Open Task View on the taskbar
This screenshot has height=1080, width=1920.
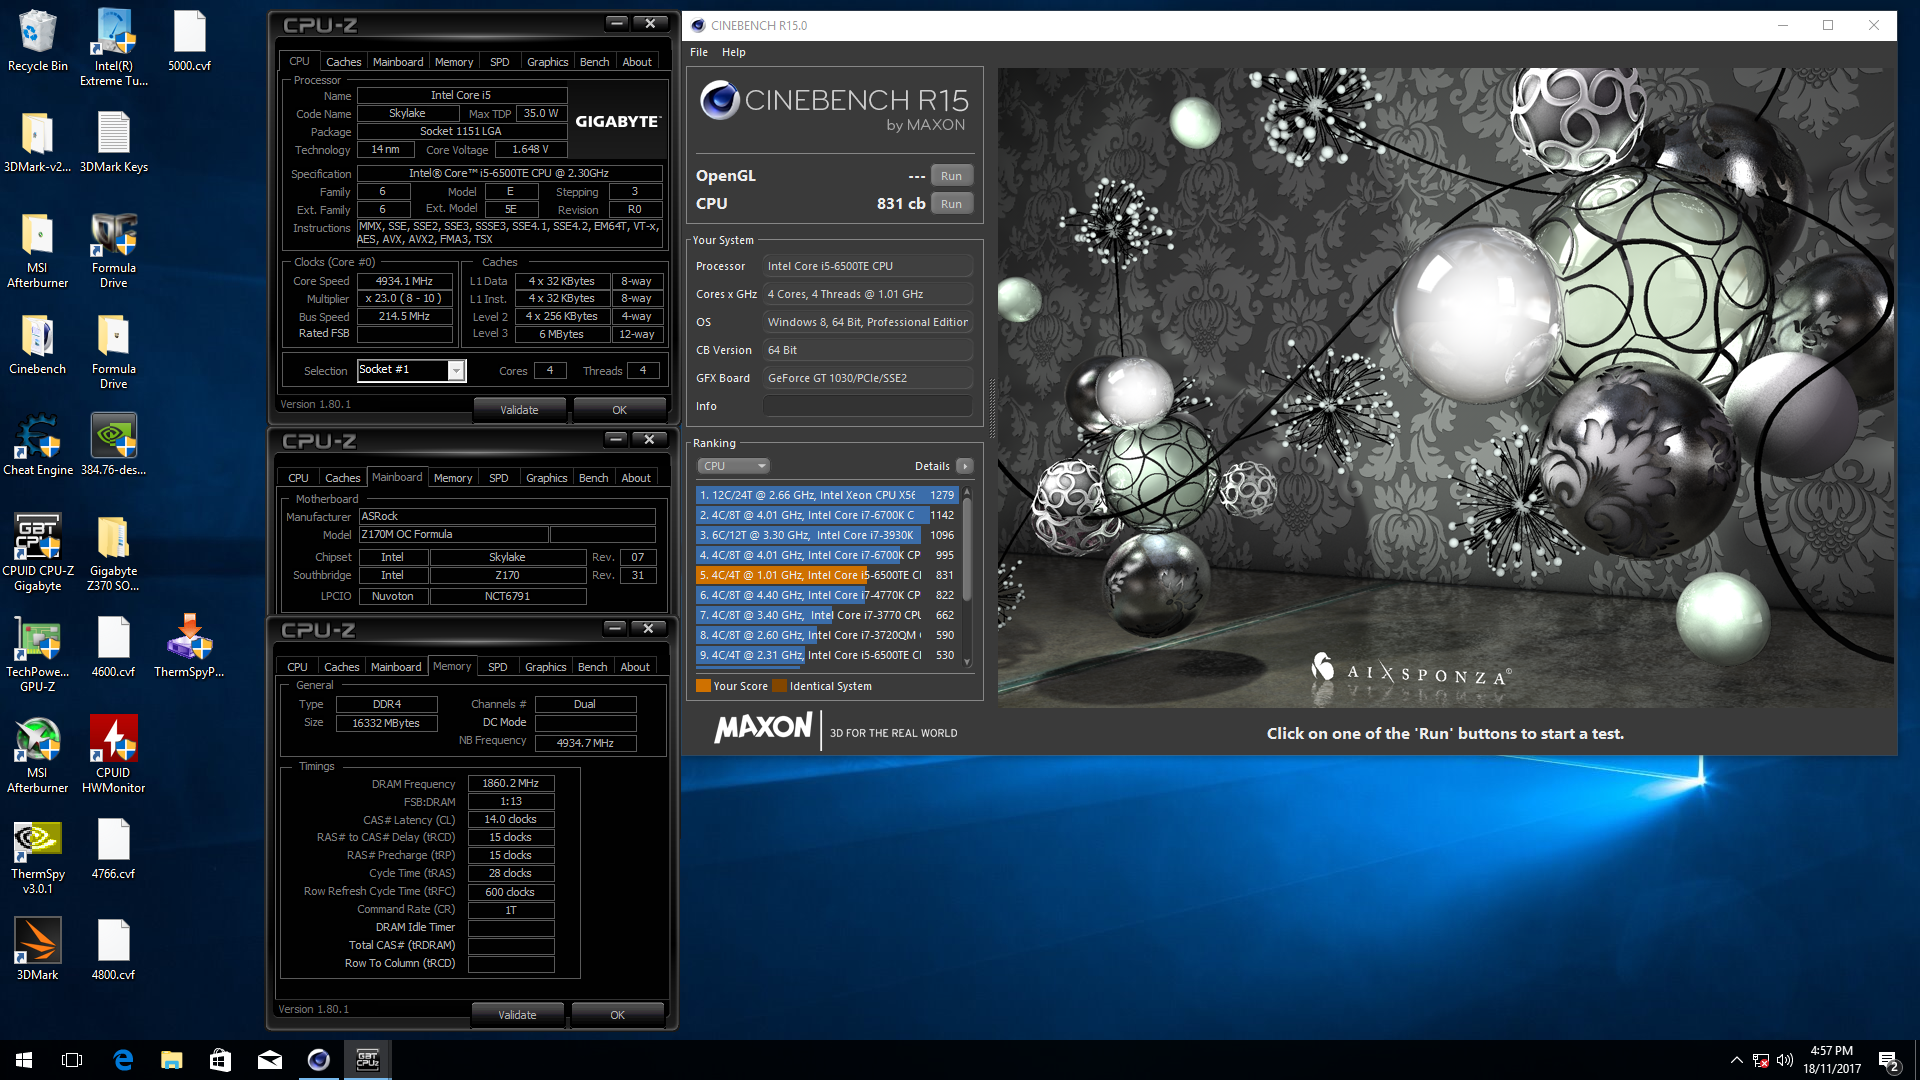(72, 1060)
